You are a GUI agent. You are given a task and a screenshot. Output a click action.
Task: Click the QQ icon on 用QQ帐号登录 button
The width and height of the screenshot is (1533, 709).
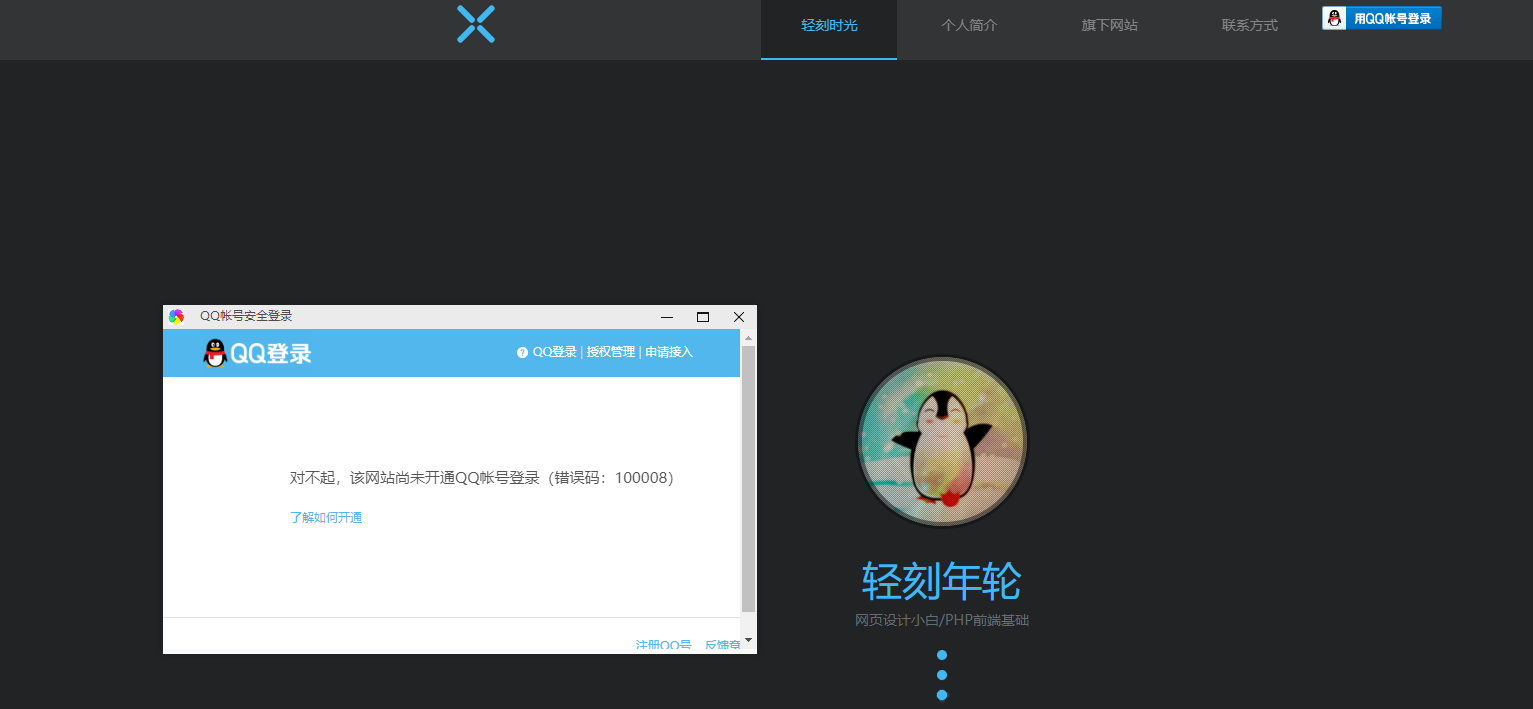tap(1334, 17)
